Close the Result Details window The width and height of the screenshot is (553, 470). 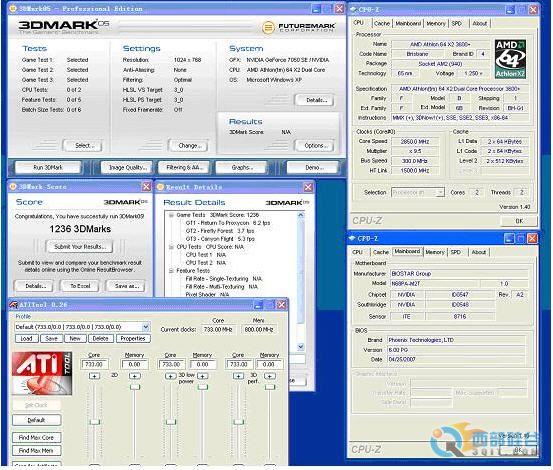(308, 187)
